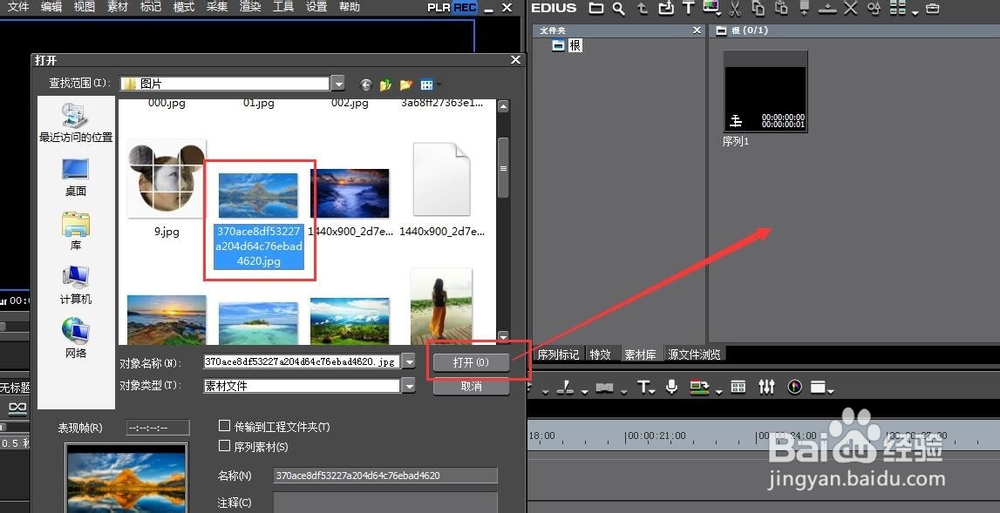The width and height of the screenshot is (1000, 513).
Task: Open the 文件 menu
Action: pyautogui.click(x=17, y=7)
